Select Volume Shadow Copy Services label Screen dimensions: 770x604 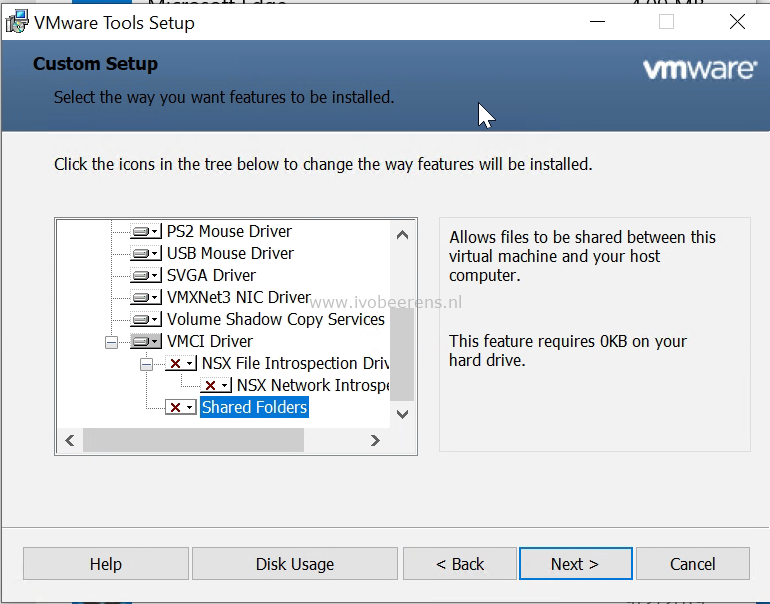tap(275, 320)
